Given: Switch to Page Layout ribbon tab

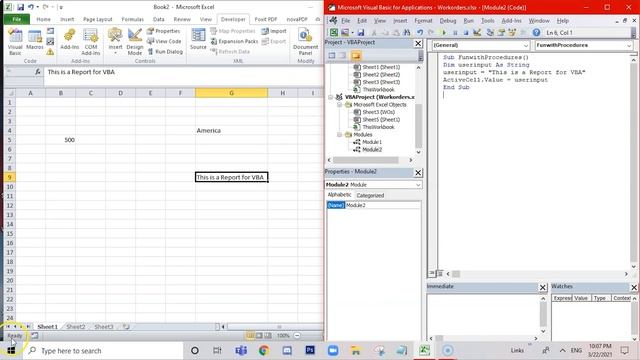Looking at the screenshot, I should [x=98, y=19].
